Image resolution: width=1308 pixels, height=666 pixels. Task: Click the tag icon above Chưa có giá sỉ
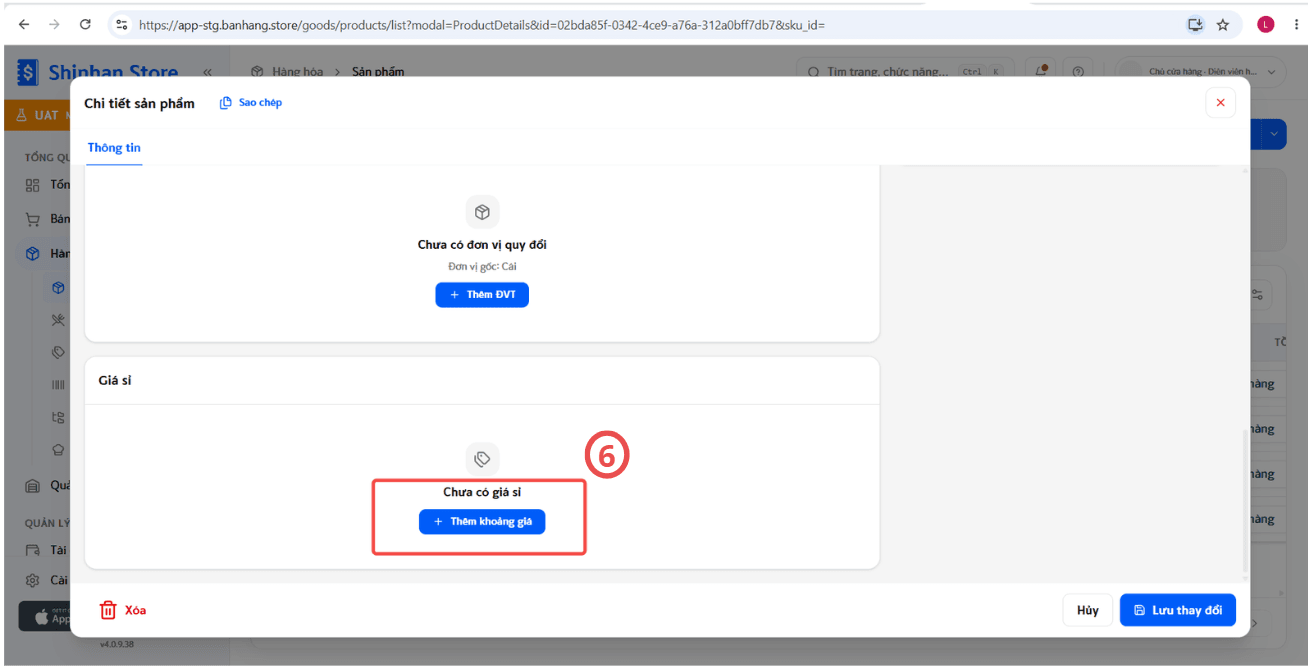482,459
